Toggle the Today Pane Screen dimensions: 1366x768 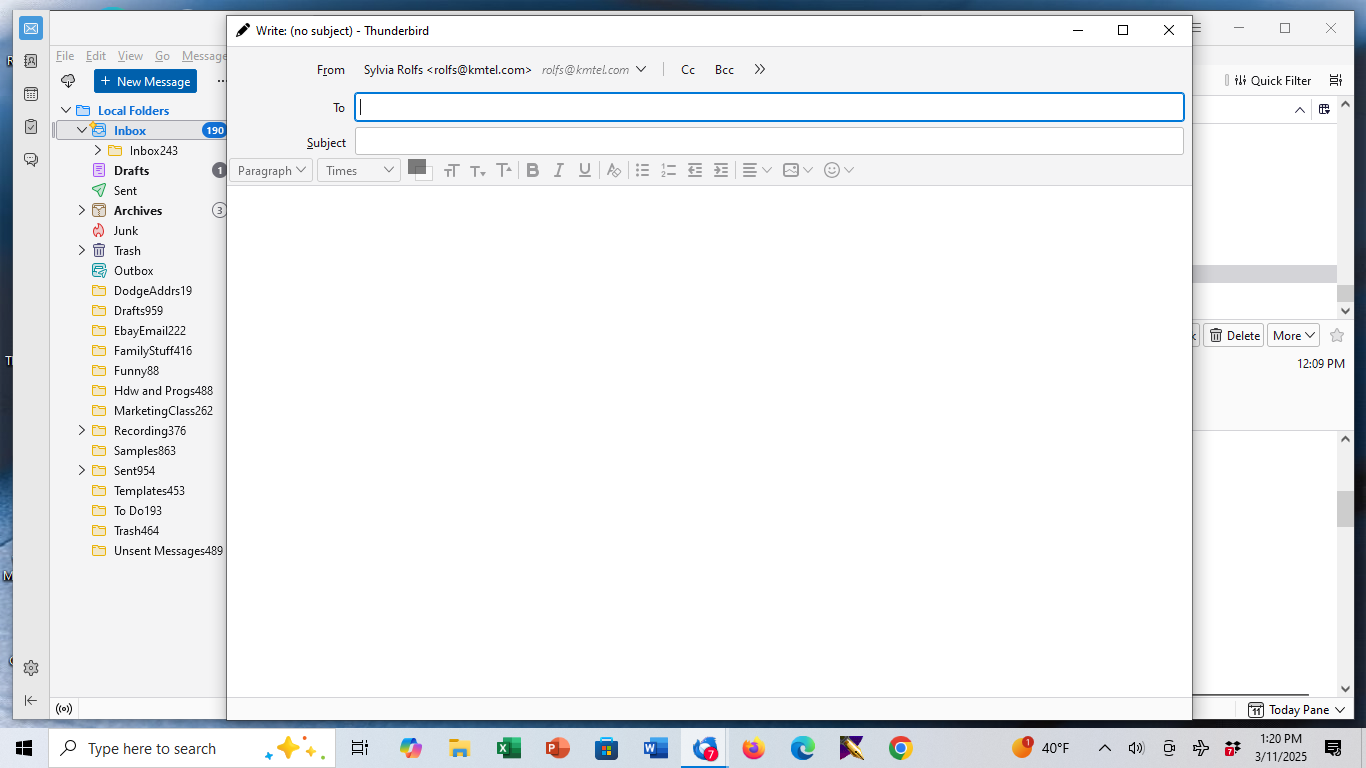pos(1297,710)
